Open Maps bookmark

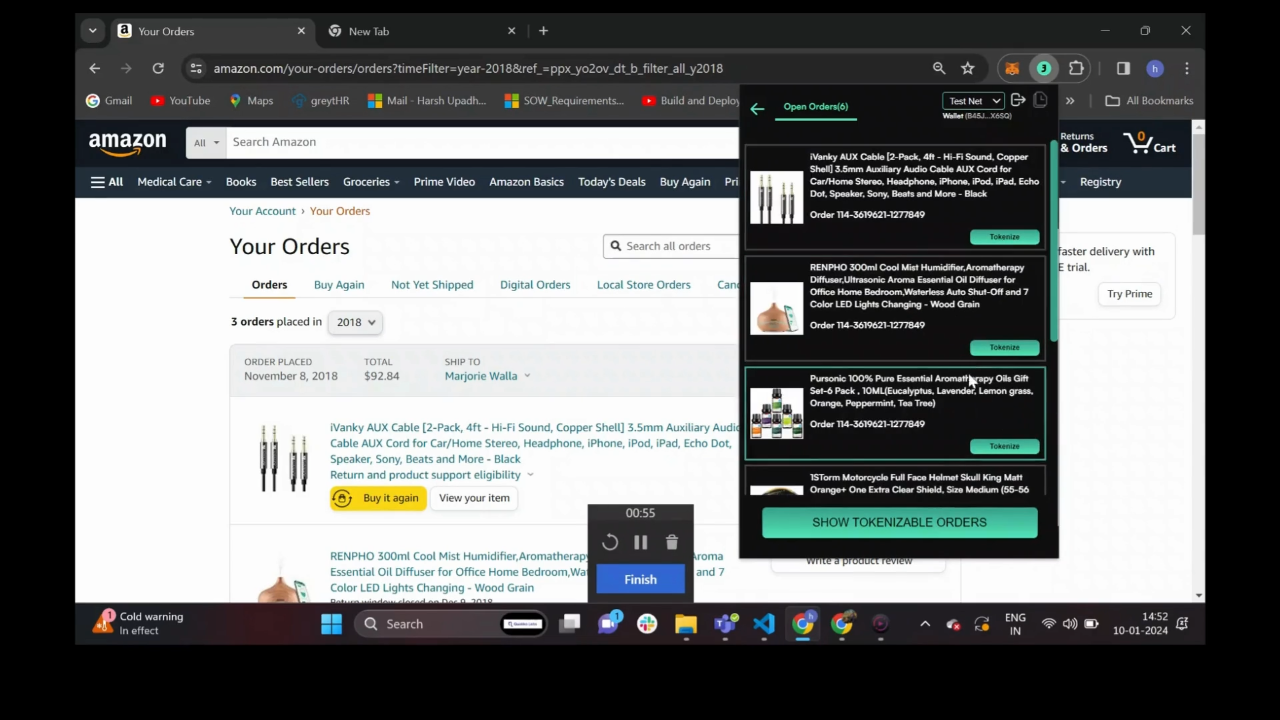click(x=251, y=100)
